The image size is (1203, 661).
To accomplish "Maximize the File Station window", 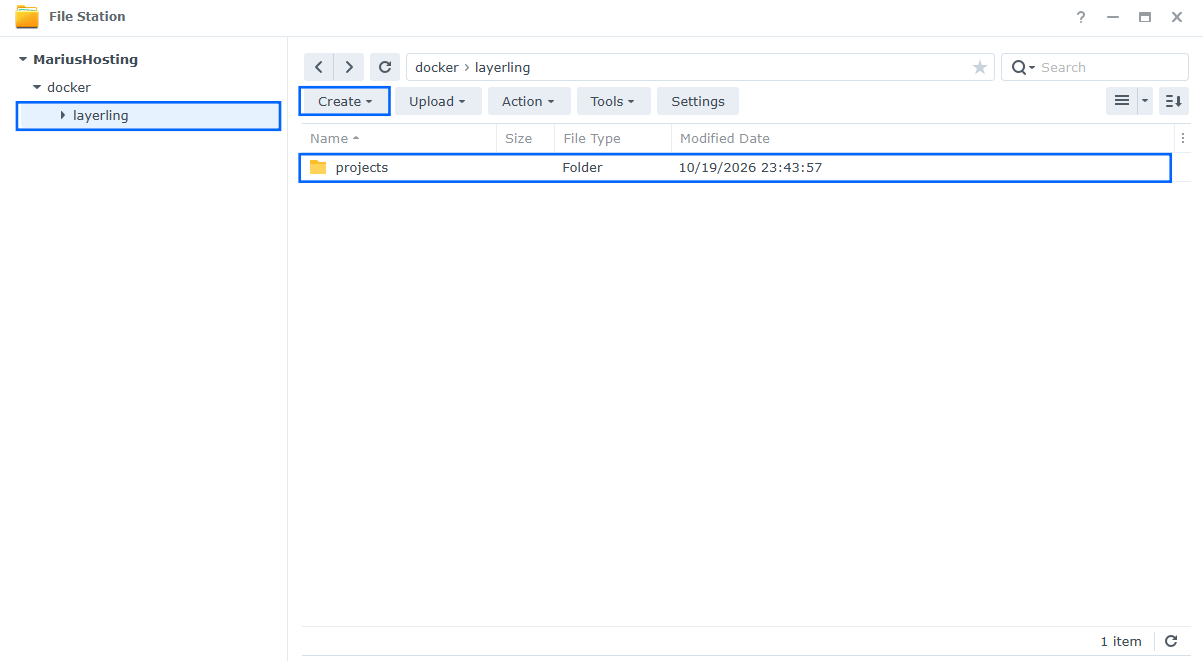I will [1145, 17].
